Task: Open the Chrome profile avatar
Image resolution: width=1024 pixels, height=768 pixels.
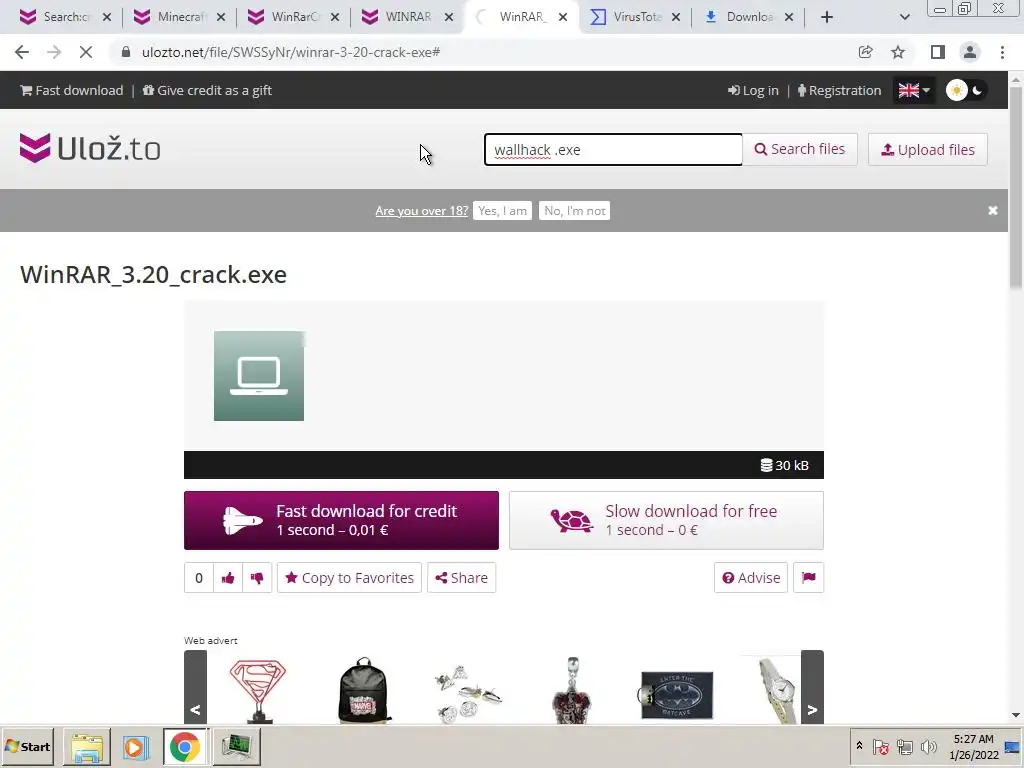Action: coord(970,52)
